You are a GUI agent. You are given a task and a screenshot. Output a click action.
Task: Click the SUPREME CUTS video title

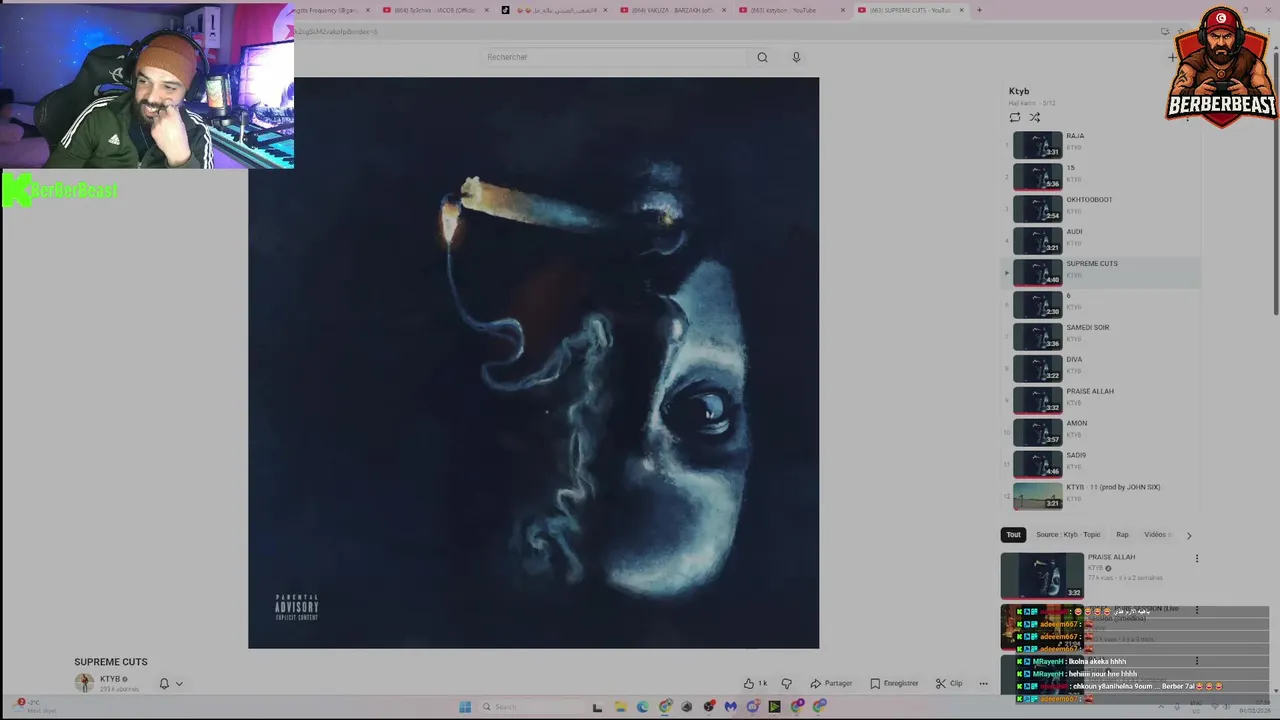(111, 662)
